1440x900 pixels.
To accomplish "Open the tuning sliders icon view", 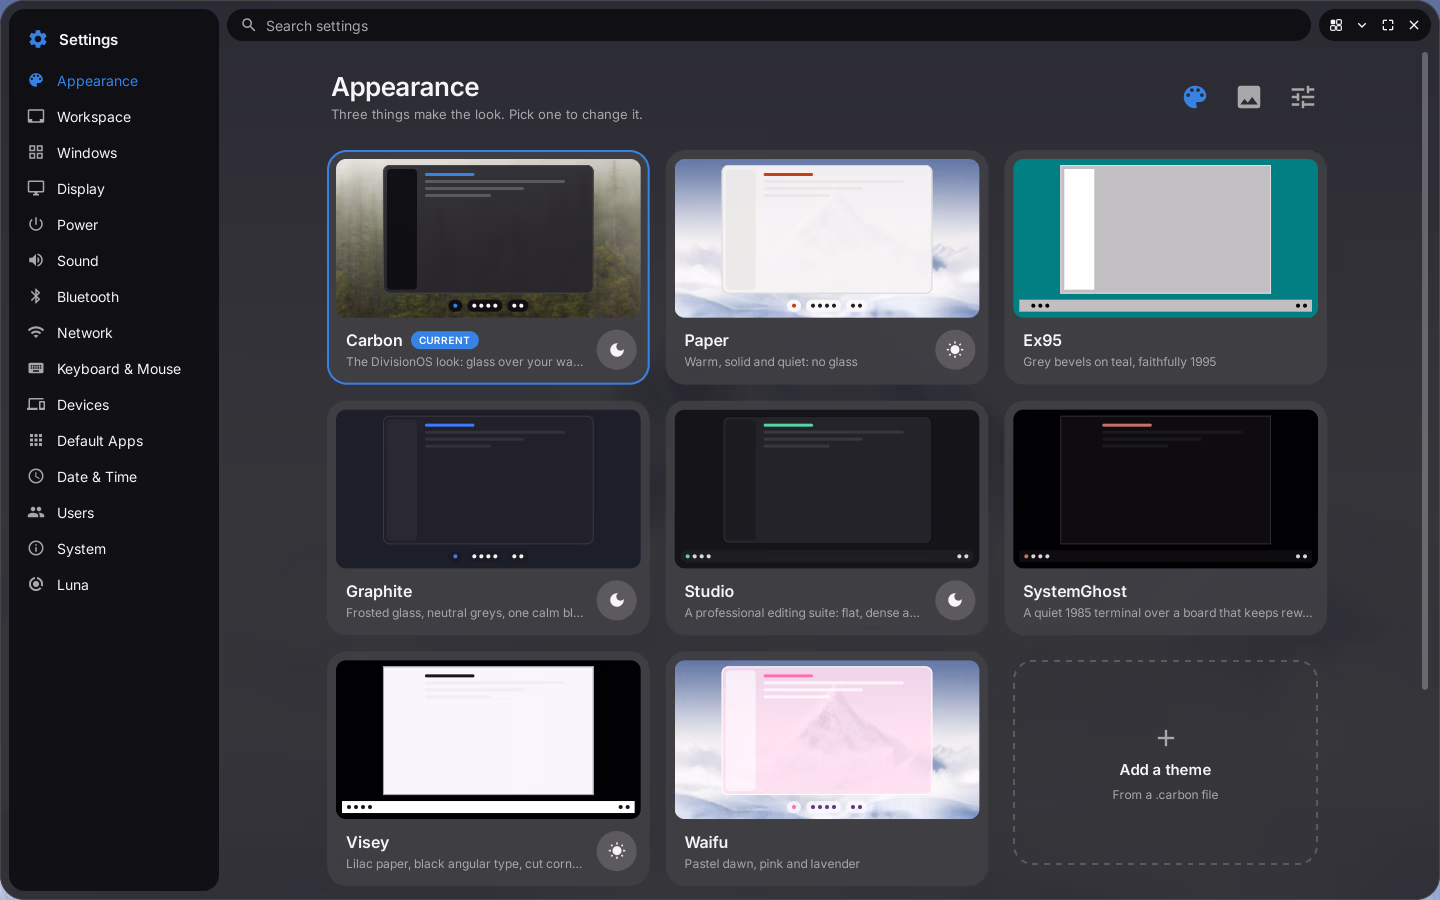I will coord(1303,97).
